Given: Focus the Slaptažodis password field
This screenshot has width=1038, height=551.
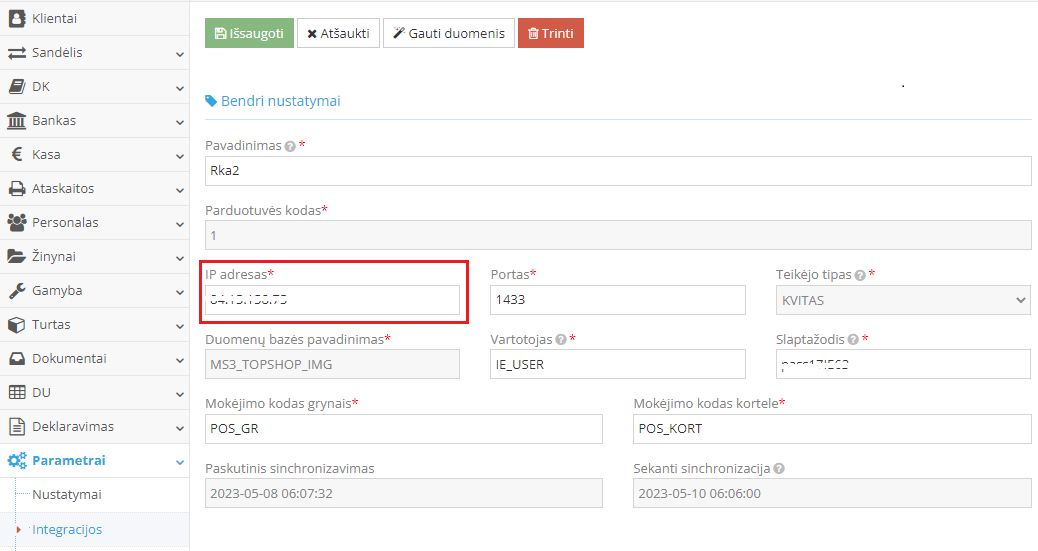Looking at the screenshot, I should tap(903, 364).
